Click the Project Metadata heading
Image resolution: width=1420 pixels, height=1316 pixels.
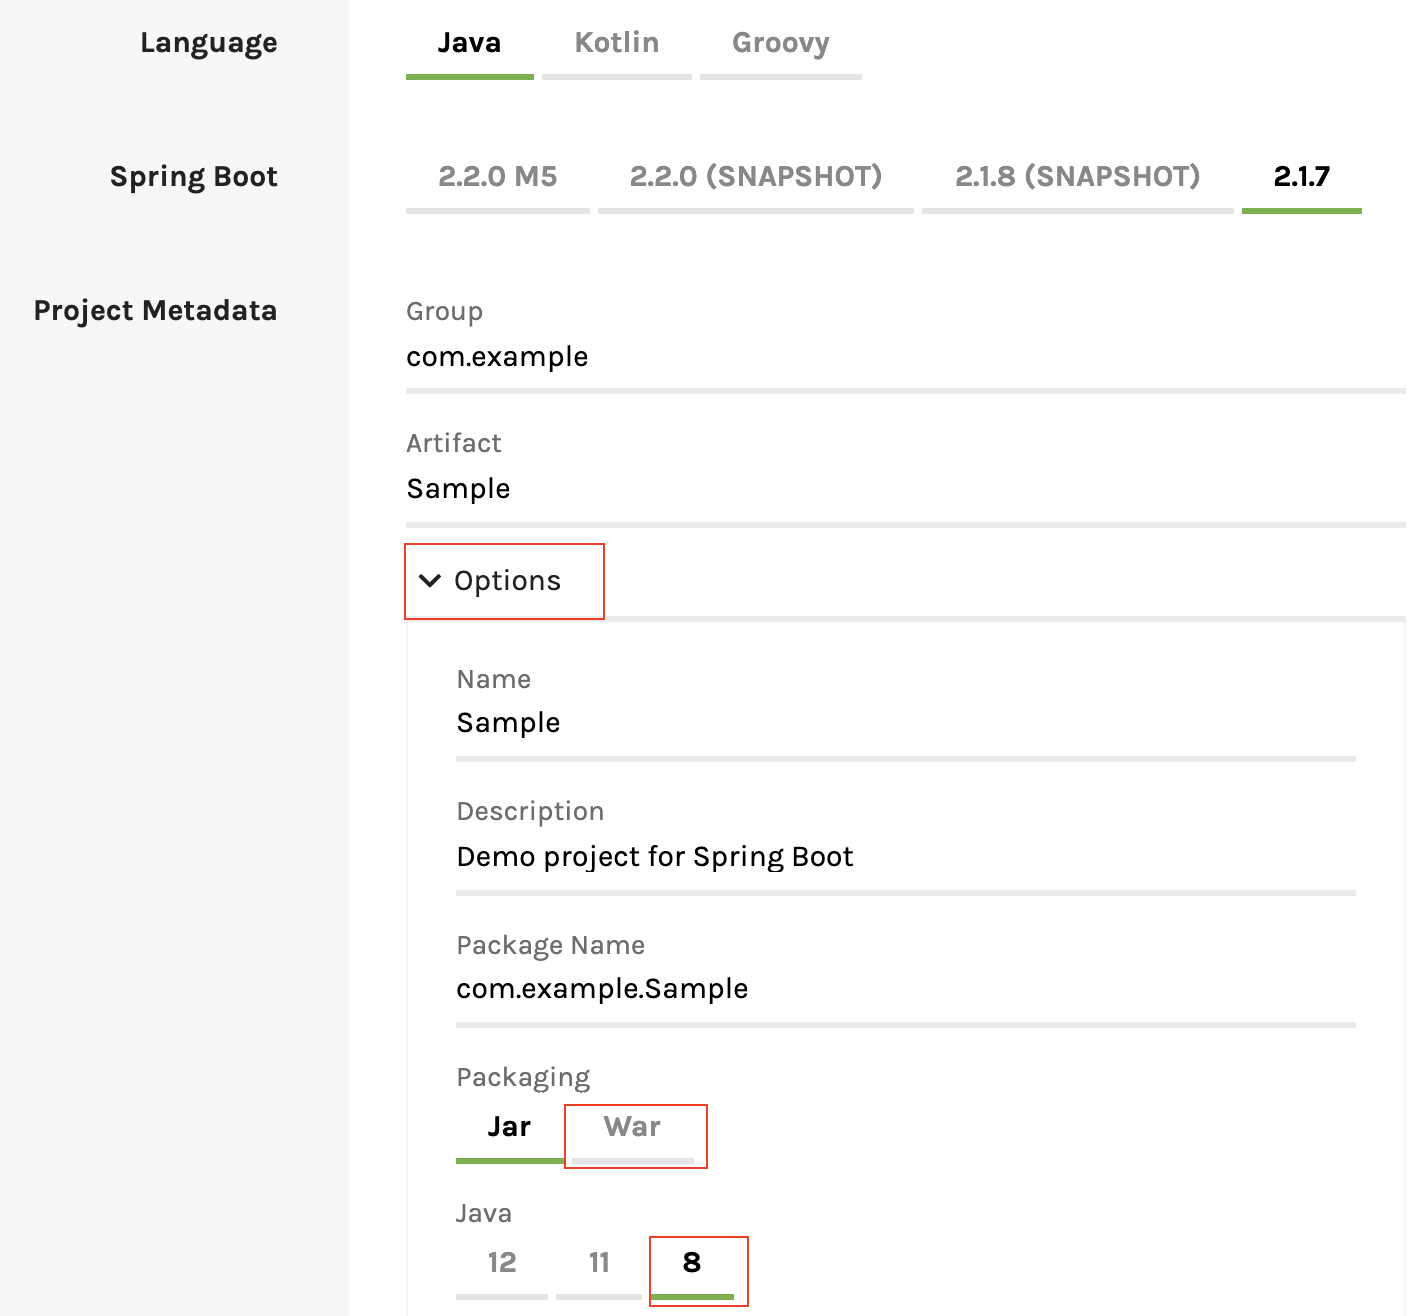pos(156,311)
